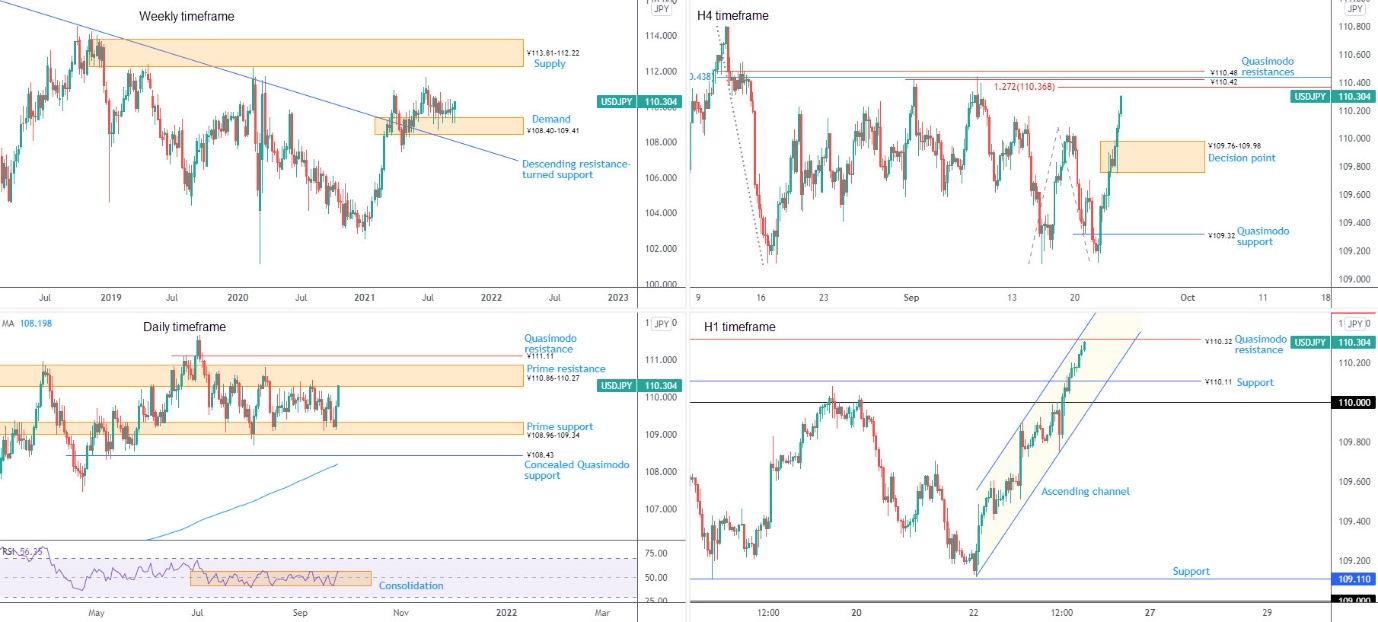Click the '¥110.48' level label on H4 chart
The width and height of the screenshot is (1378, 622).
1223,72
